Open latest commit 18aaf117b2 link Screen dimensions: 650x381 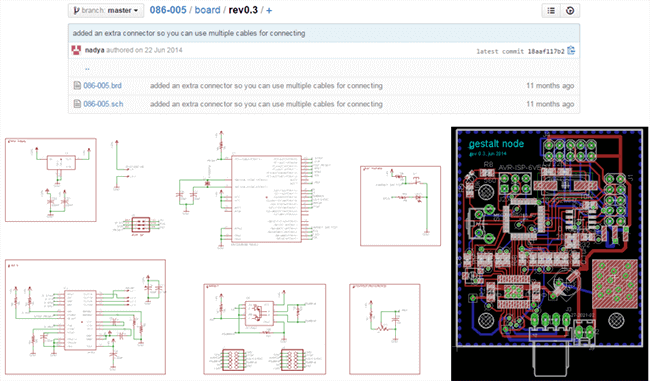click(x=546, y=51)
